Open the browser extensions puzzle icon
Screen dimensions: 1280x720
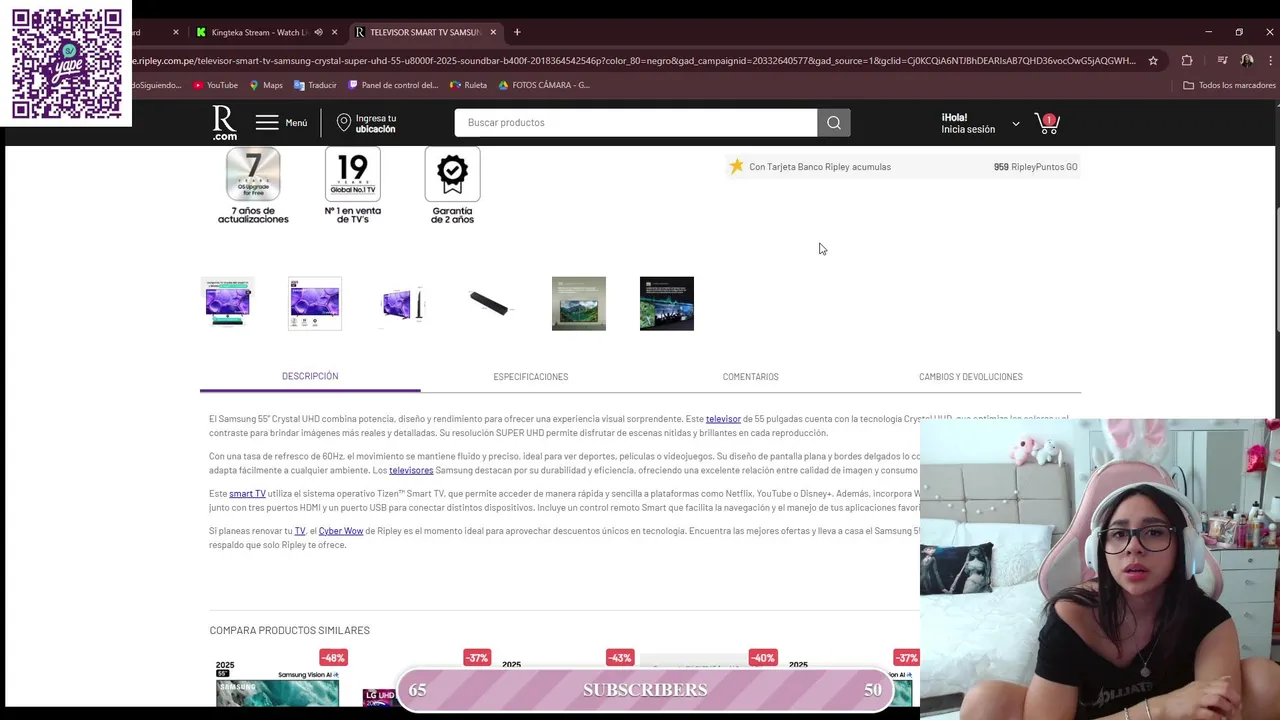tap(1187, 60)
